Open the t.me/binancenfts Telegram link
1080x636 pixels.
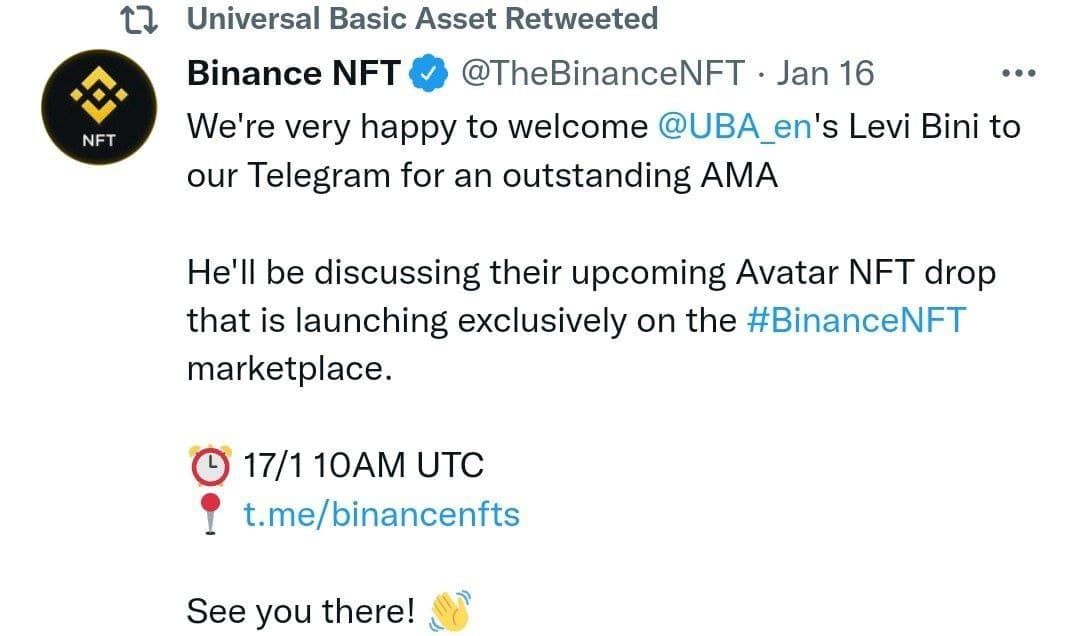pos(382,514)
